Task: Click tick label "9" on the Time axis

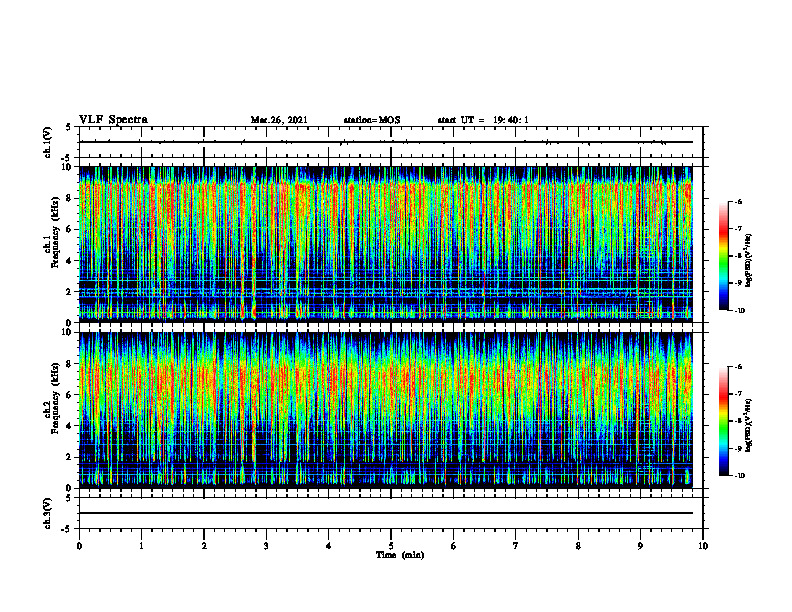Action: [x=640, y=546]
